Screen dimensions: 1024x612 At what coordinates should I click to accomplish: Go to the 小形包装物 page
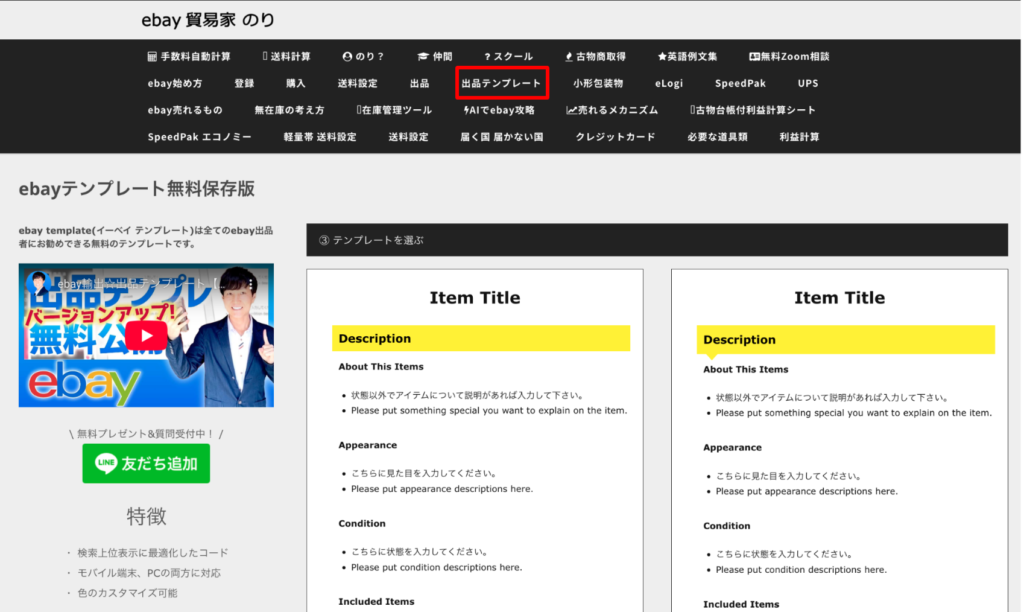[598, 84]
